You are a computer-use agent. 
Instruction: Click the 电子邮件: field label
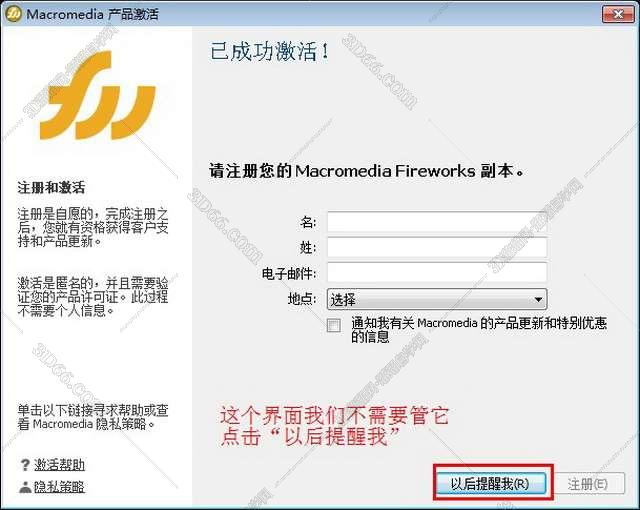289,273
